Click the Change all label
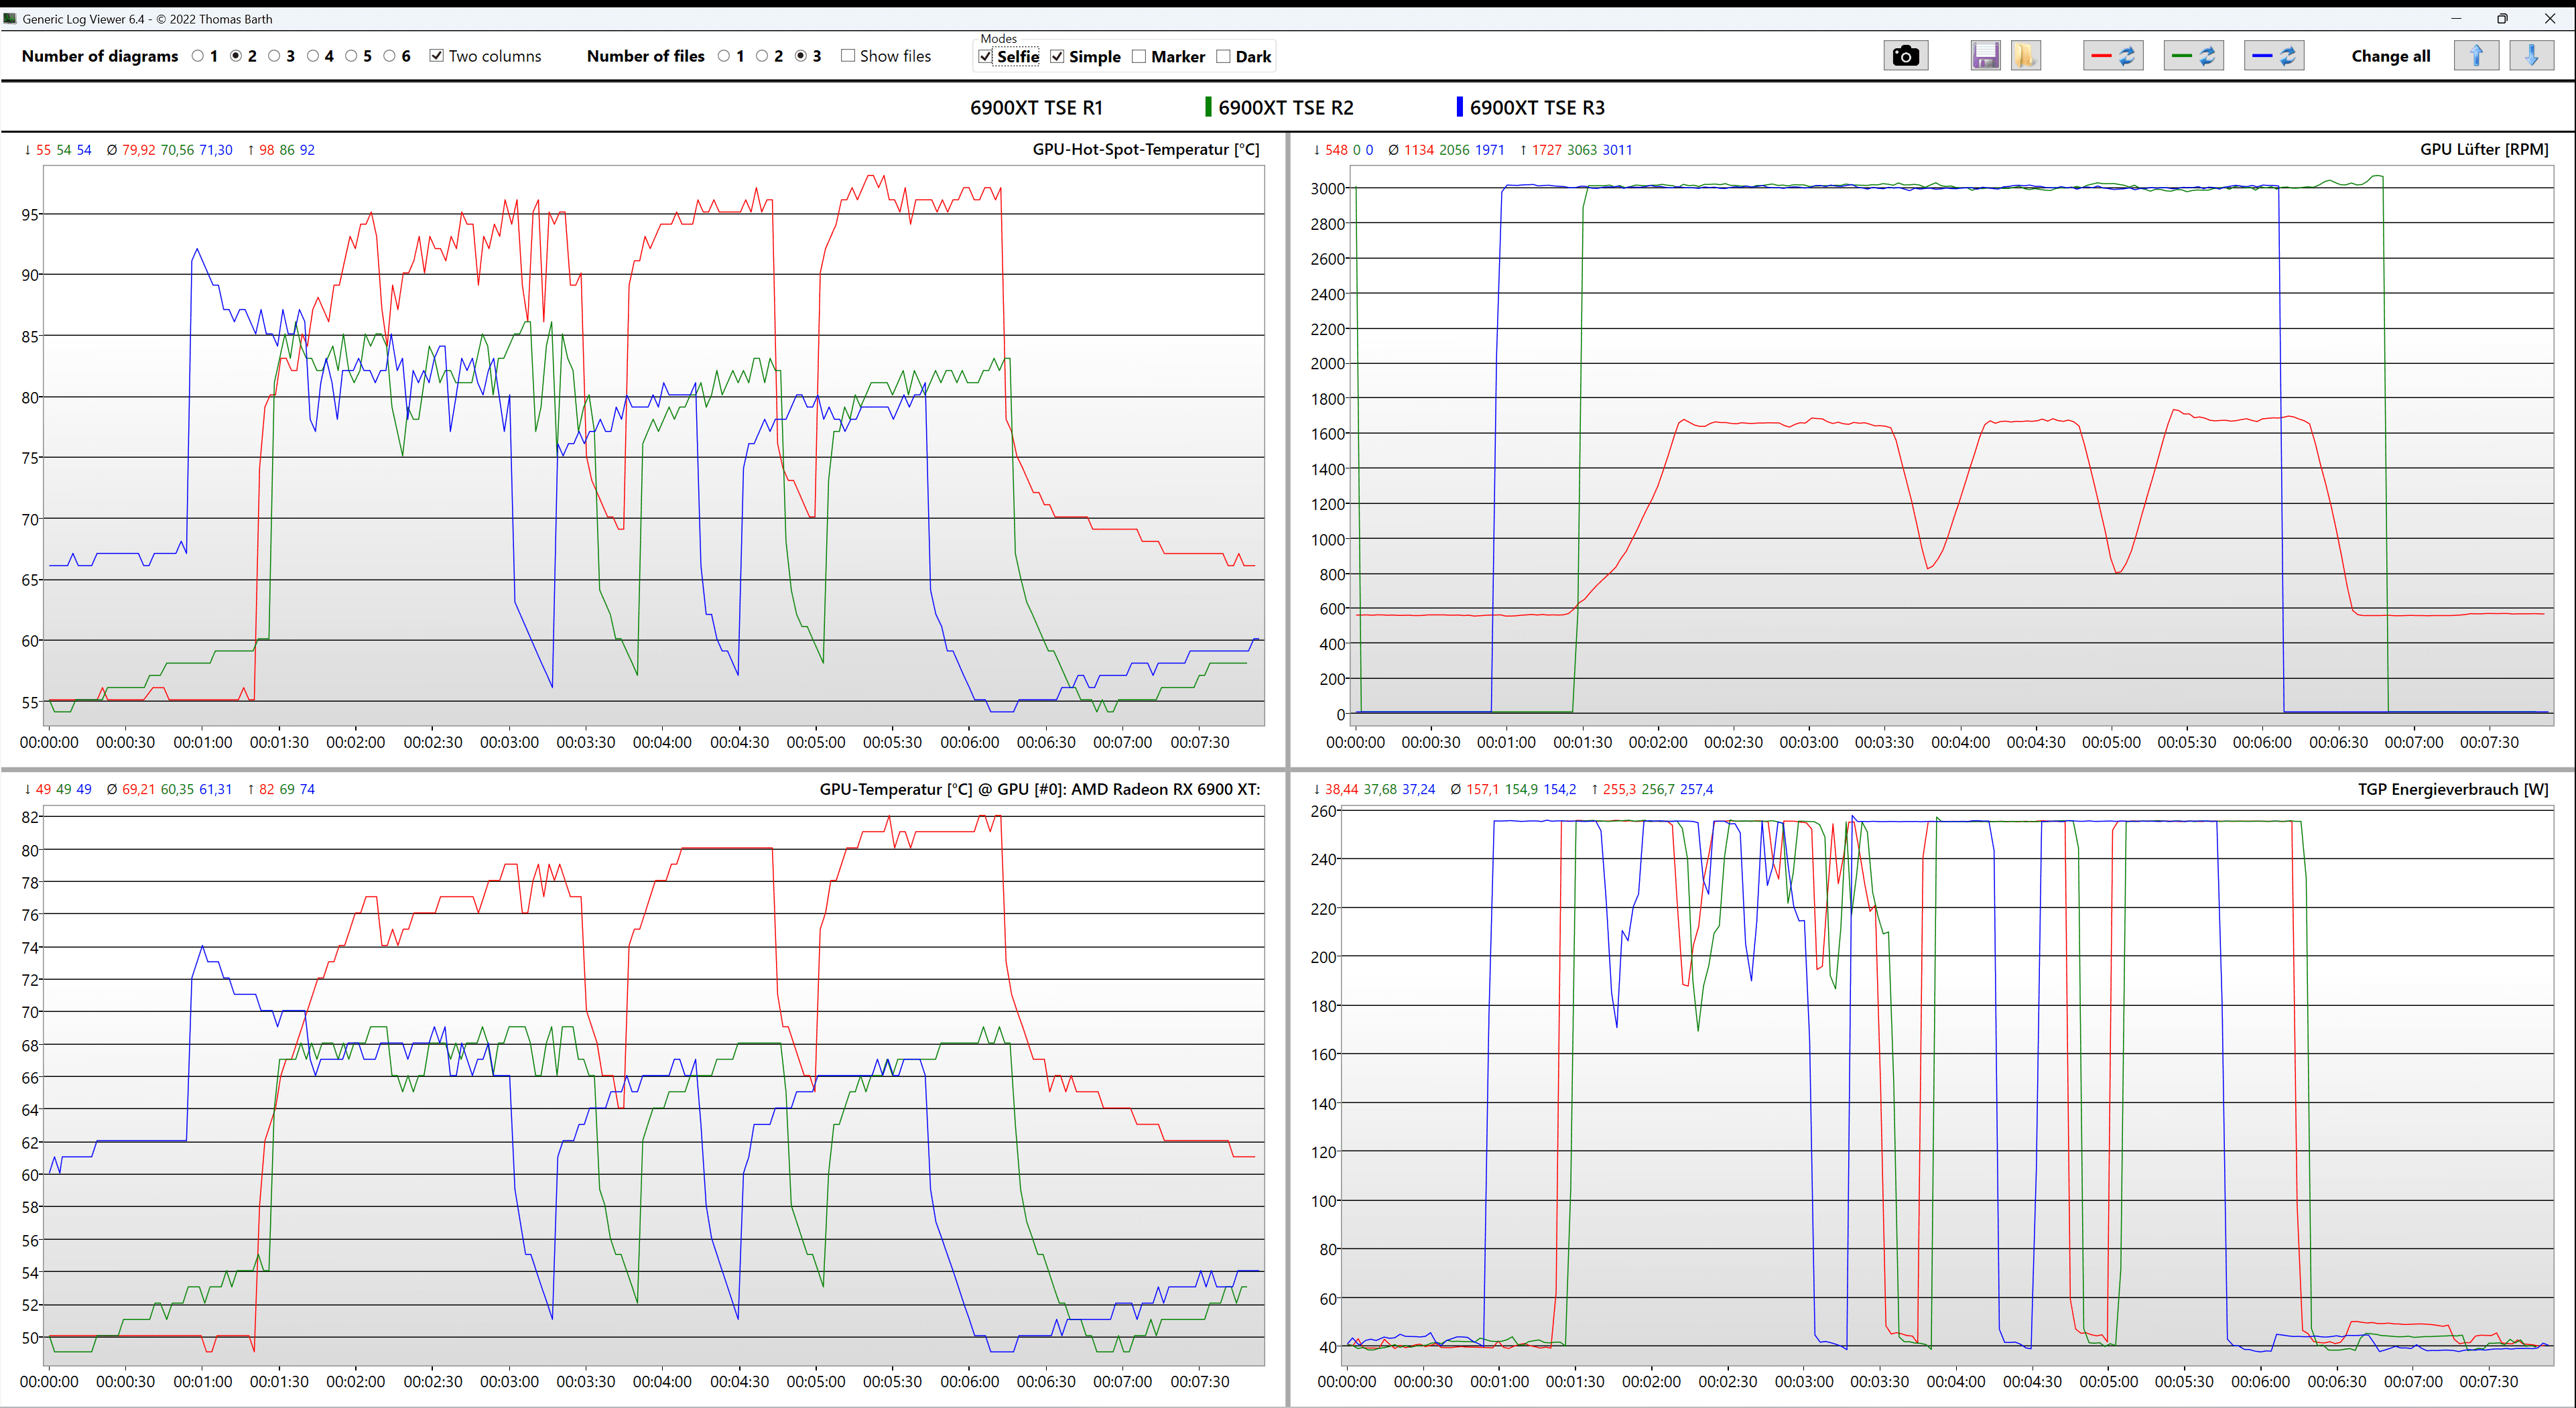The height and width of the screenshot is (1408, 2576). 2390,56
